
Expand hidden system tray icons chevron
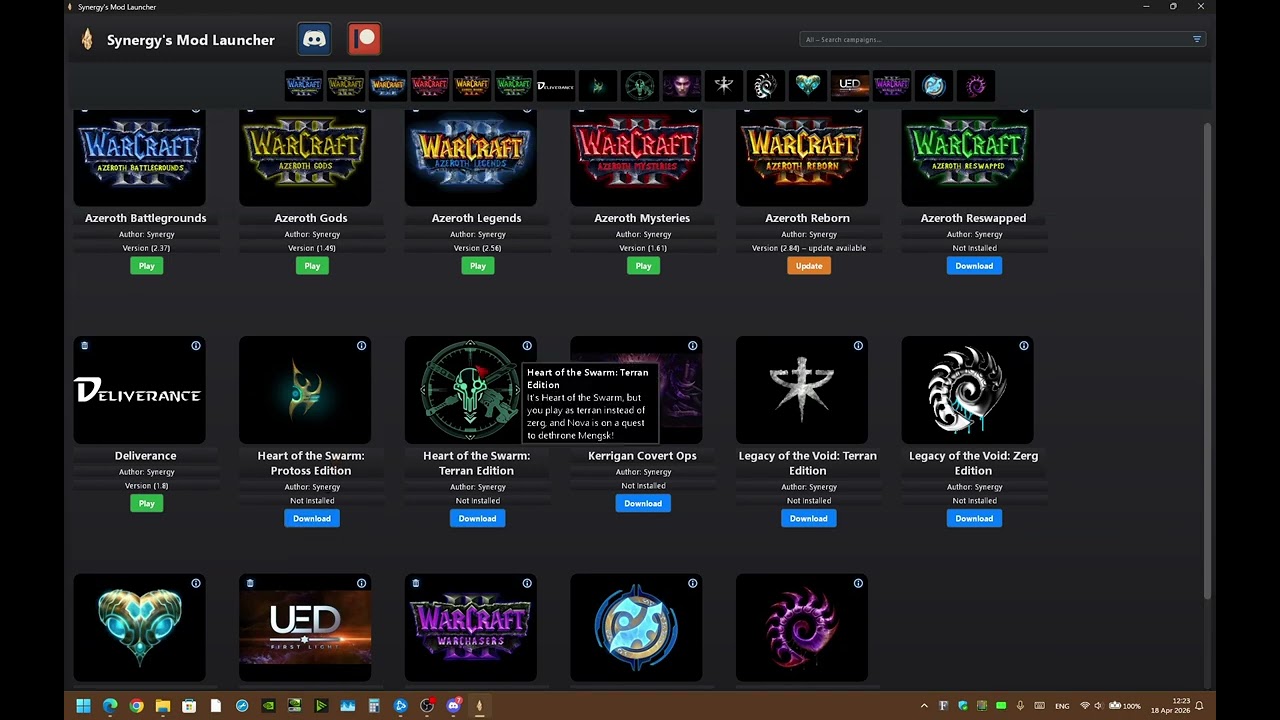(x=924, y=706)
